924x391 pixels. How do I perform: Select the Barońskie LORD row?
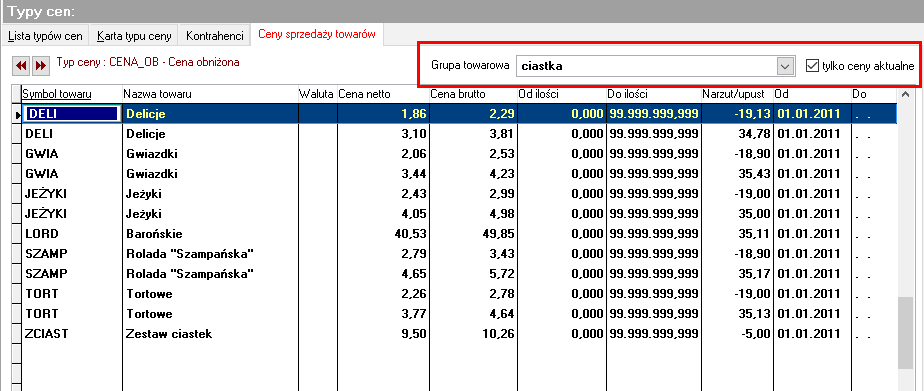pyautogui.click(x=454, y=234)
